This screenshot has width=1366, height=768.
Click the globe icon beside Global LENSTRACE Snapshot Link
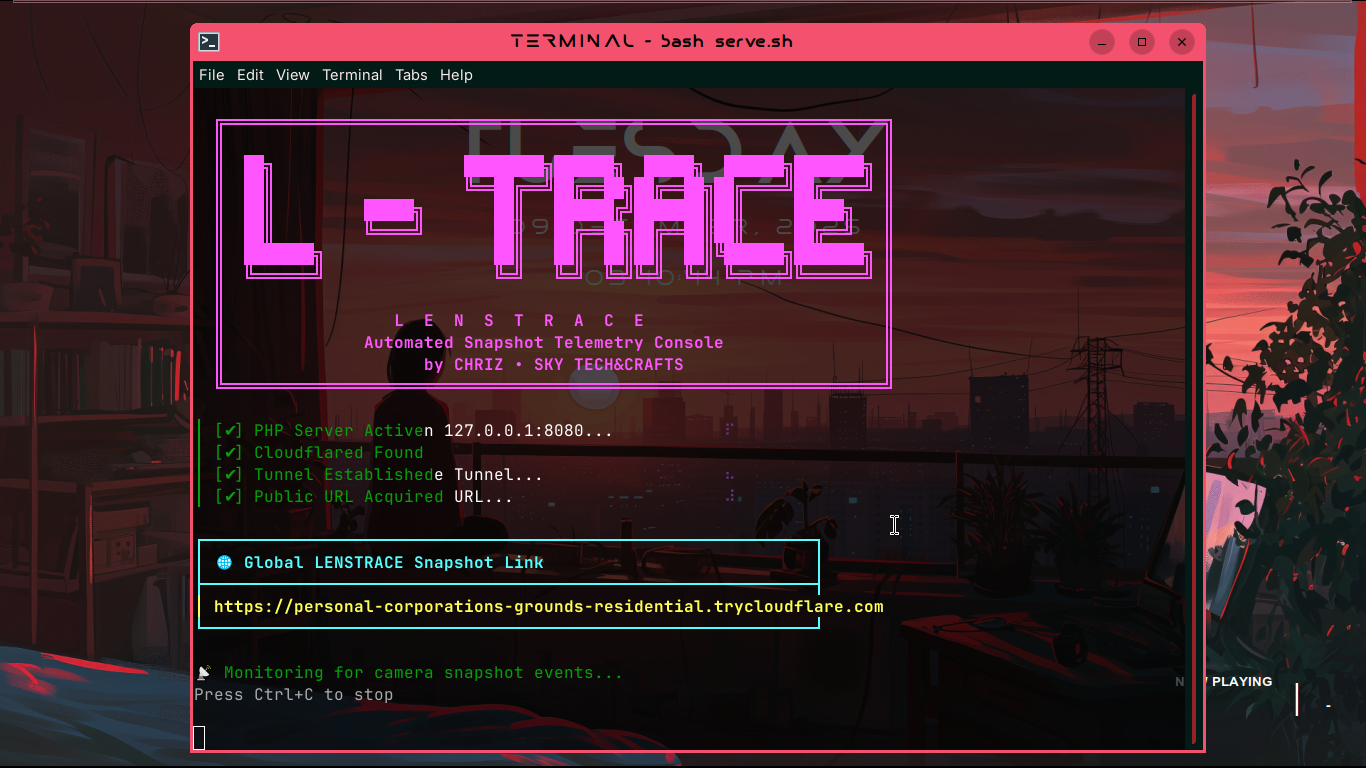[x=224, y=563]
